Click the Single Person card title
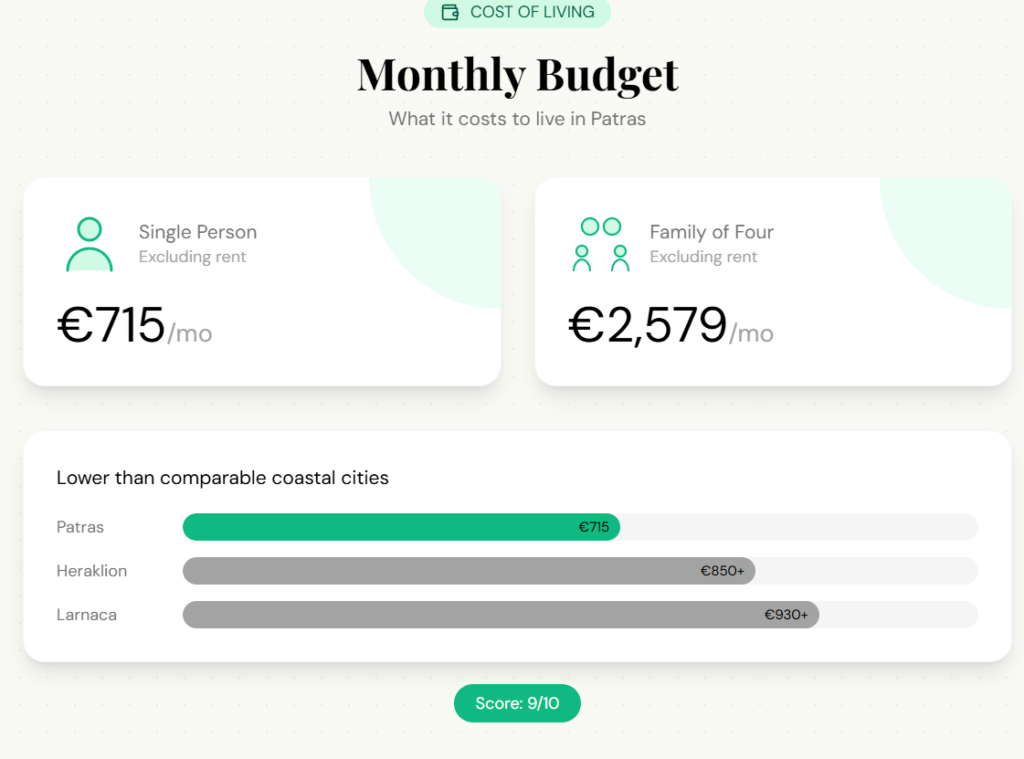The image size is (1024, 759). [198, 232]
